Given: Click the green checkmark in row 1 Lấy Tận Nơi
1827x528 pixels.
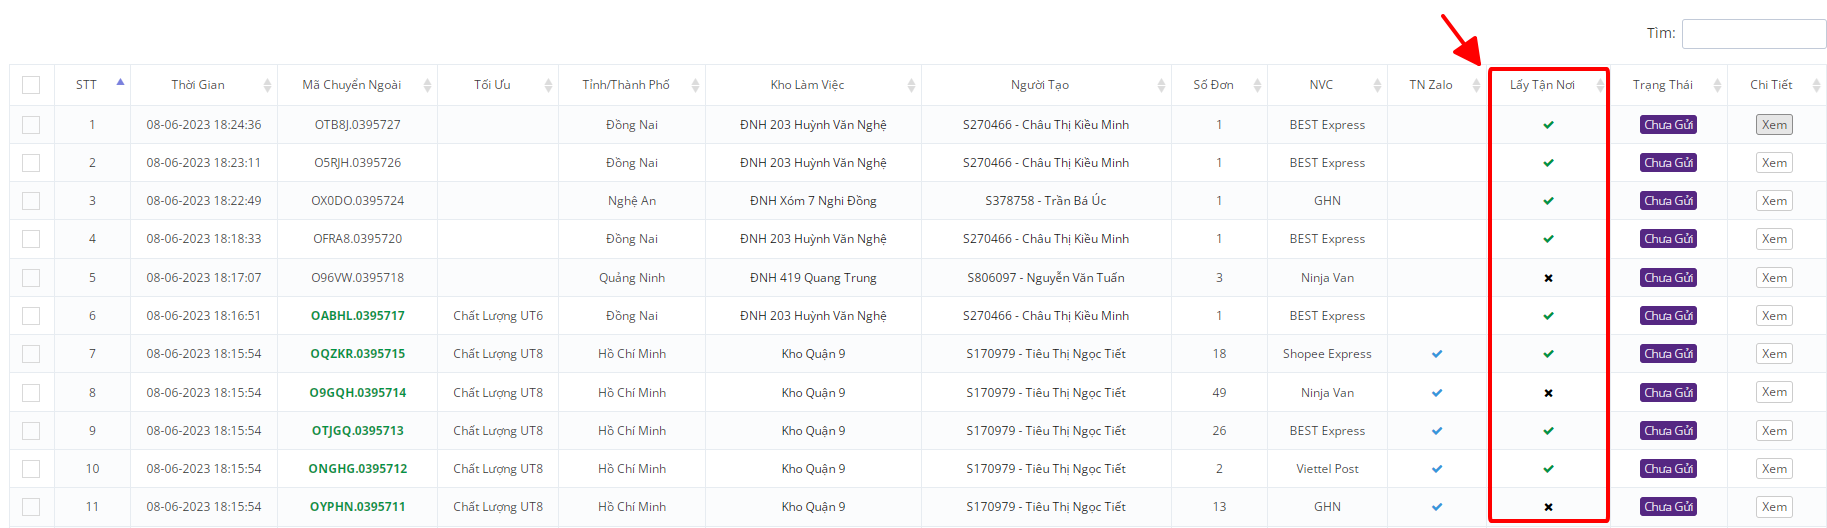Looking at the screenshot, I should [1548, 125].
